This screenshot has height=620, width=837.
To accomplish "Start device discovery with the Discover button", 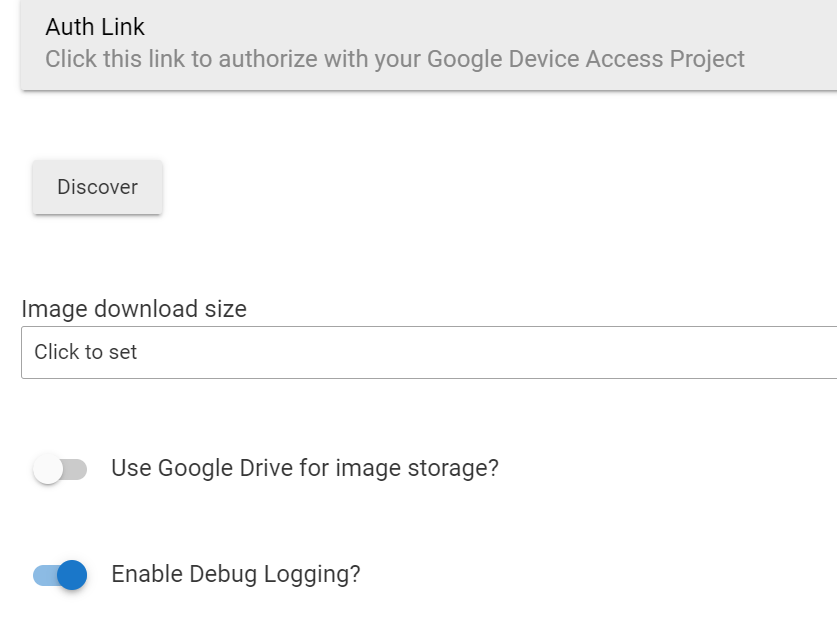I will [97, 187].
